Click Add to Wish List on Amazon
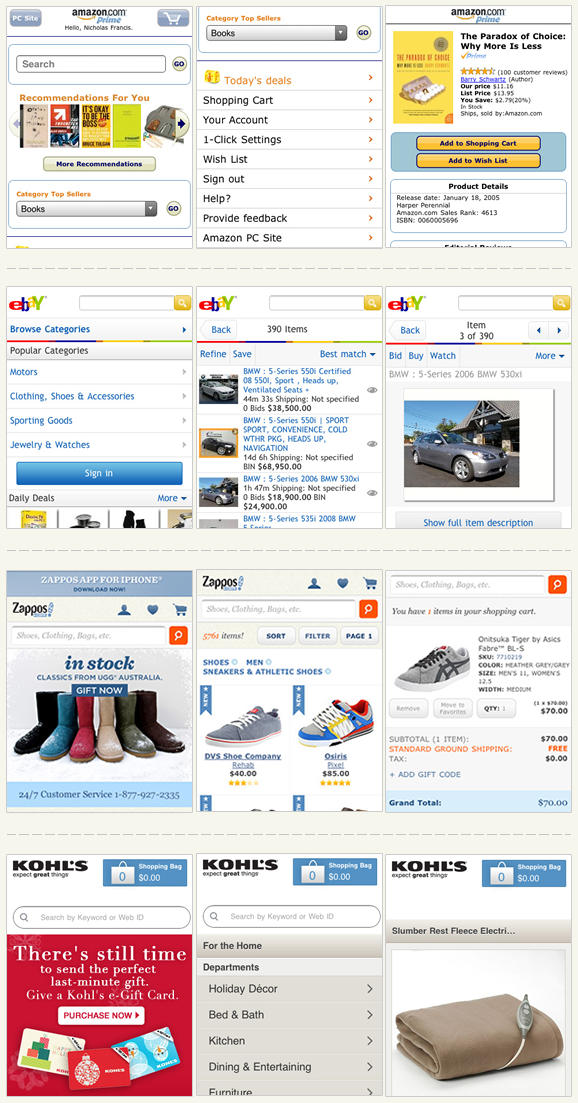The image size is (578, 1103). pos(478,160)
